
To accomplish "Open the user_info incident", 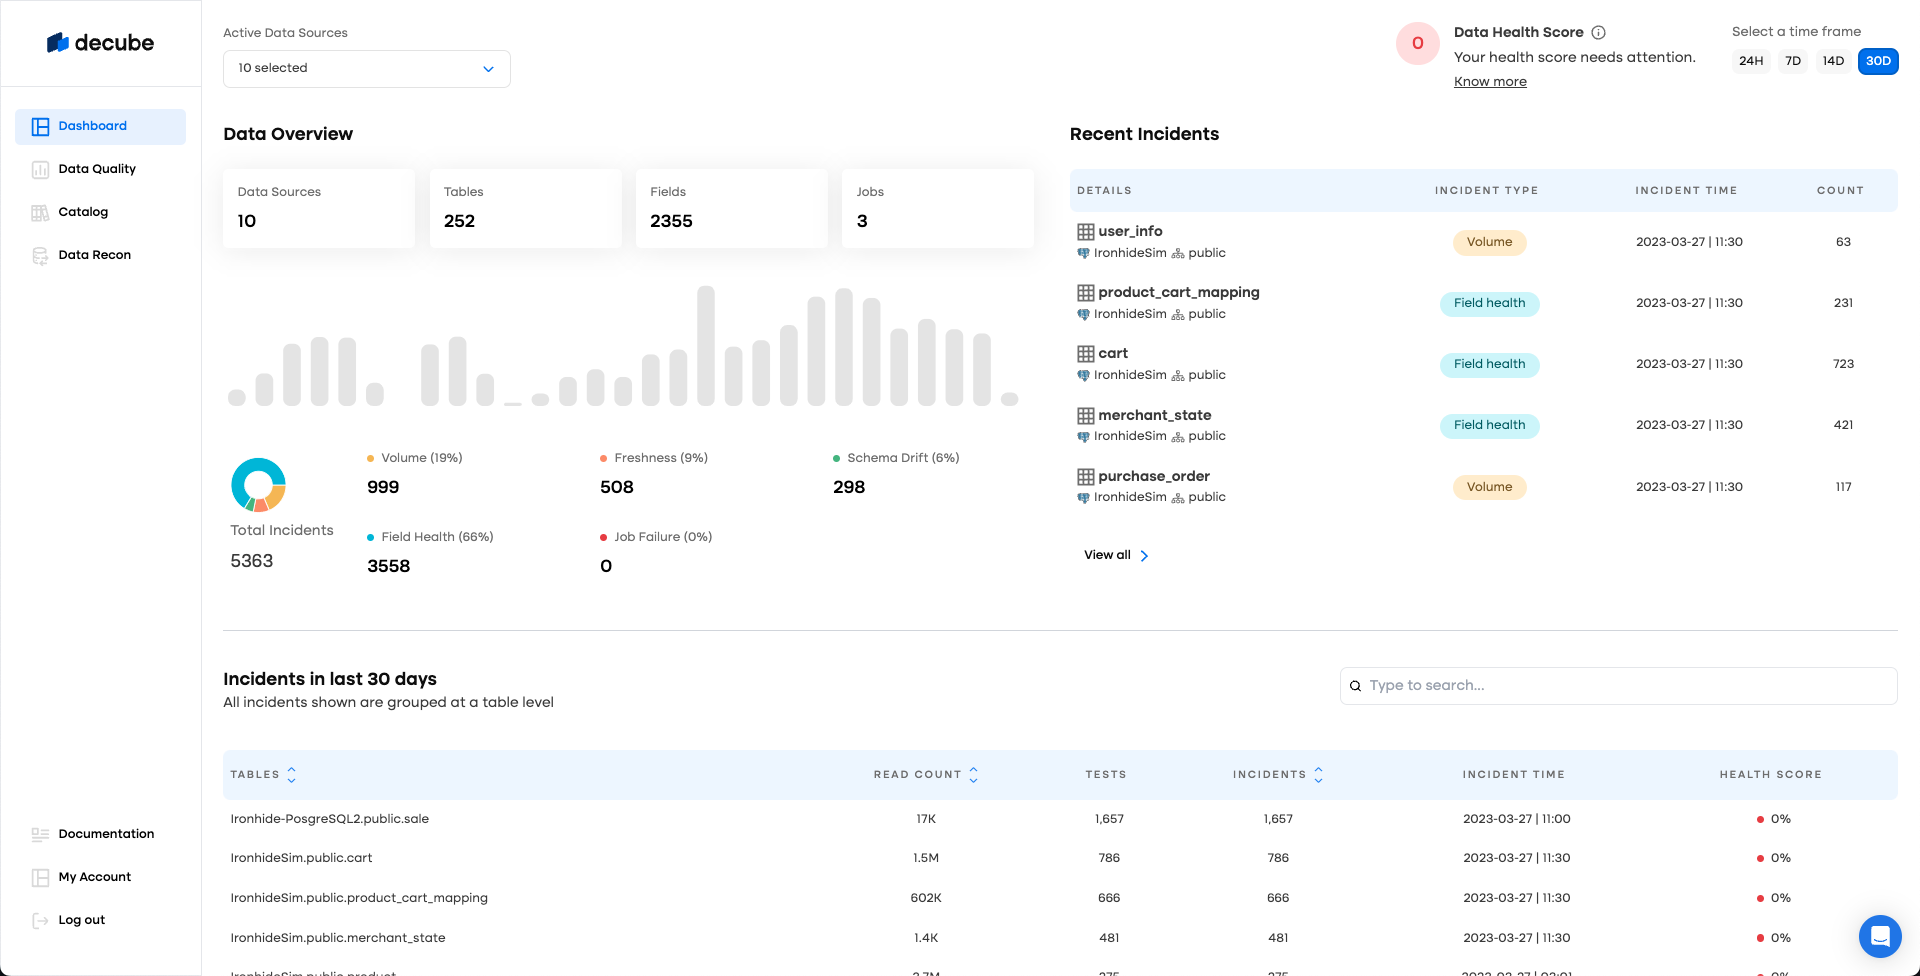I will click(x=1130, y=231).
